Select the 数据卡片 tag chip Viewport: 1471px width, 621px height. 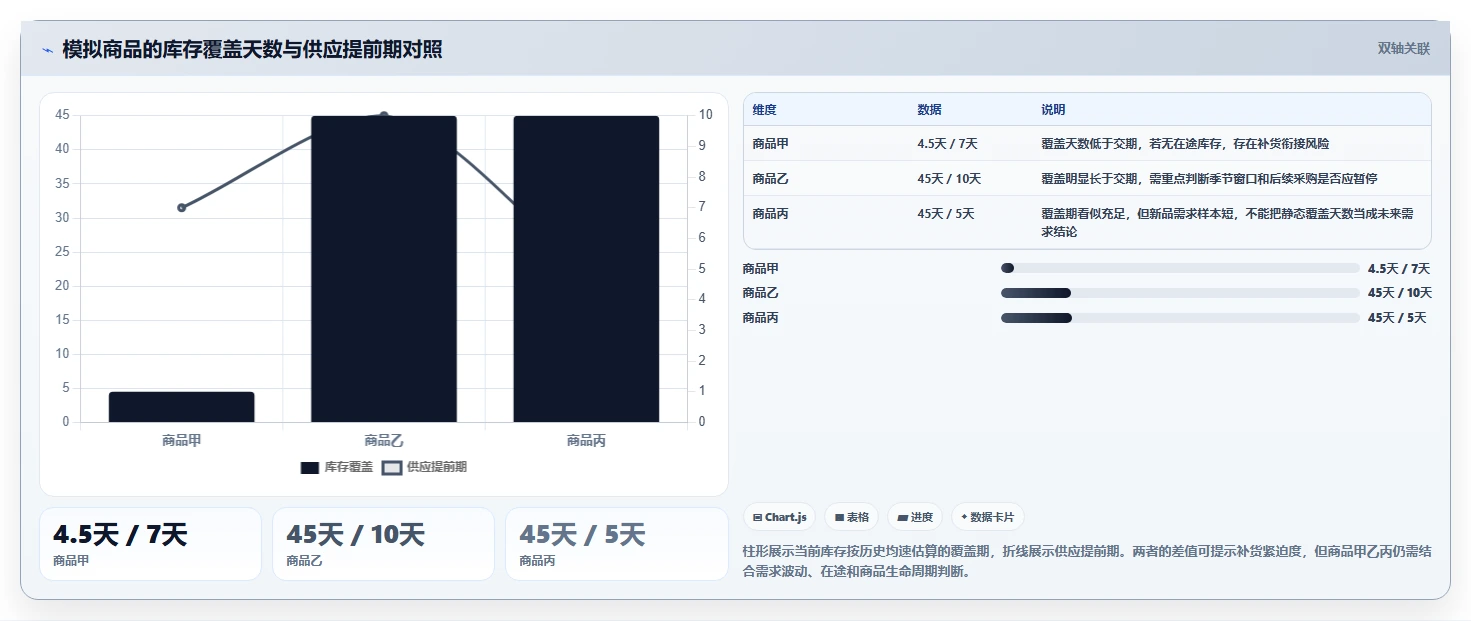click(x=987, y=517)
